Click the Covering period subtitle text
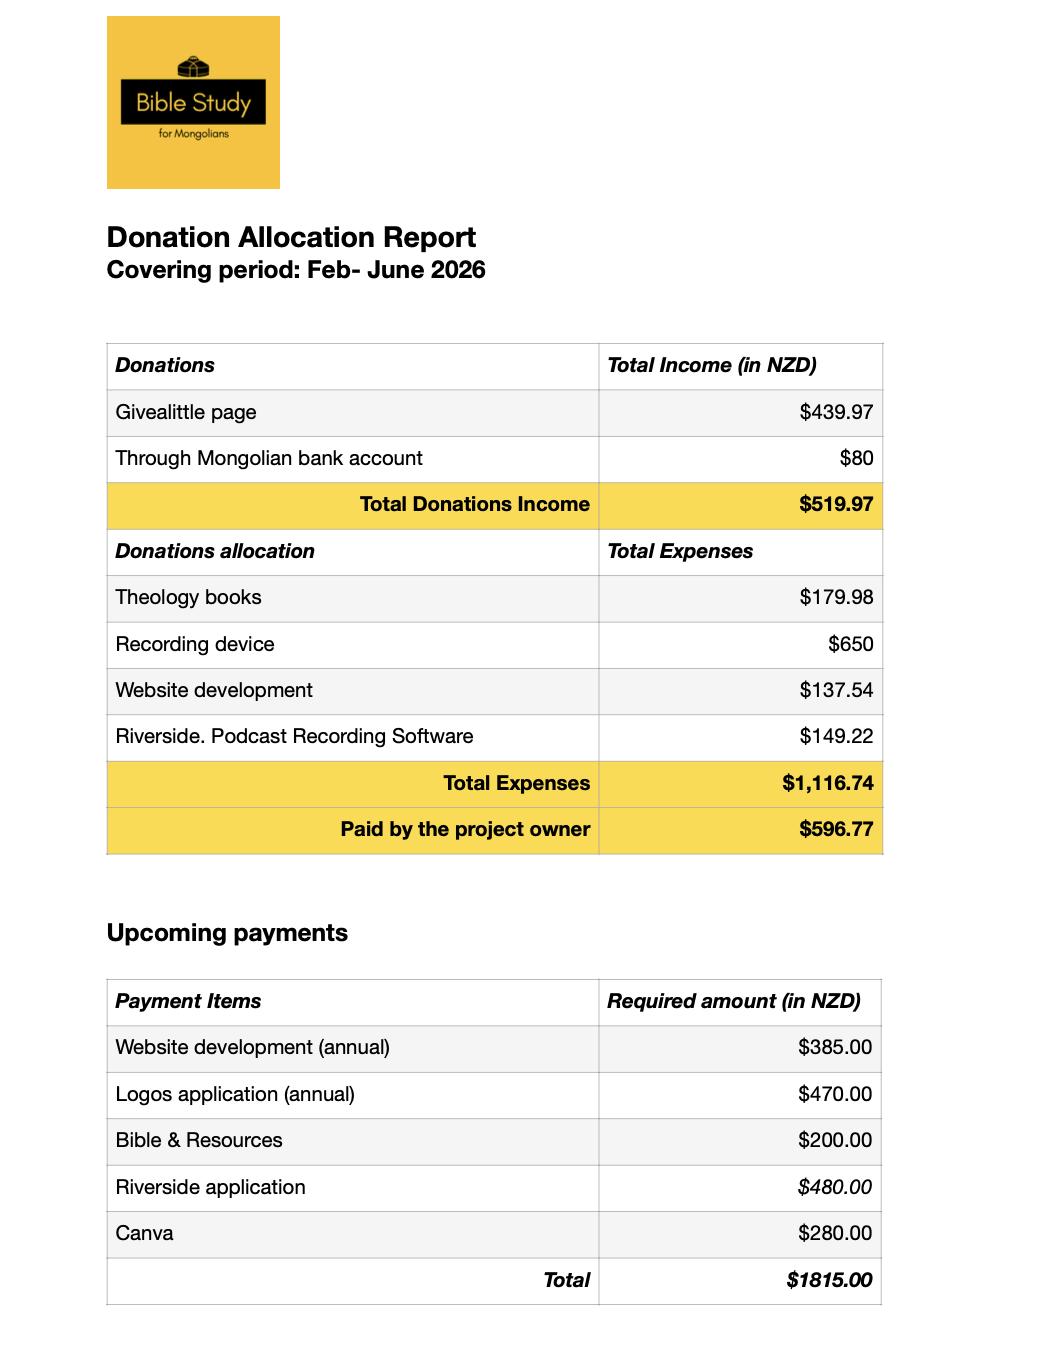The image size is (1042, 1364). 296,270
